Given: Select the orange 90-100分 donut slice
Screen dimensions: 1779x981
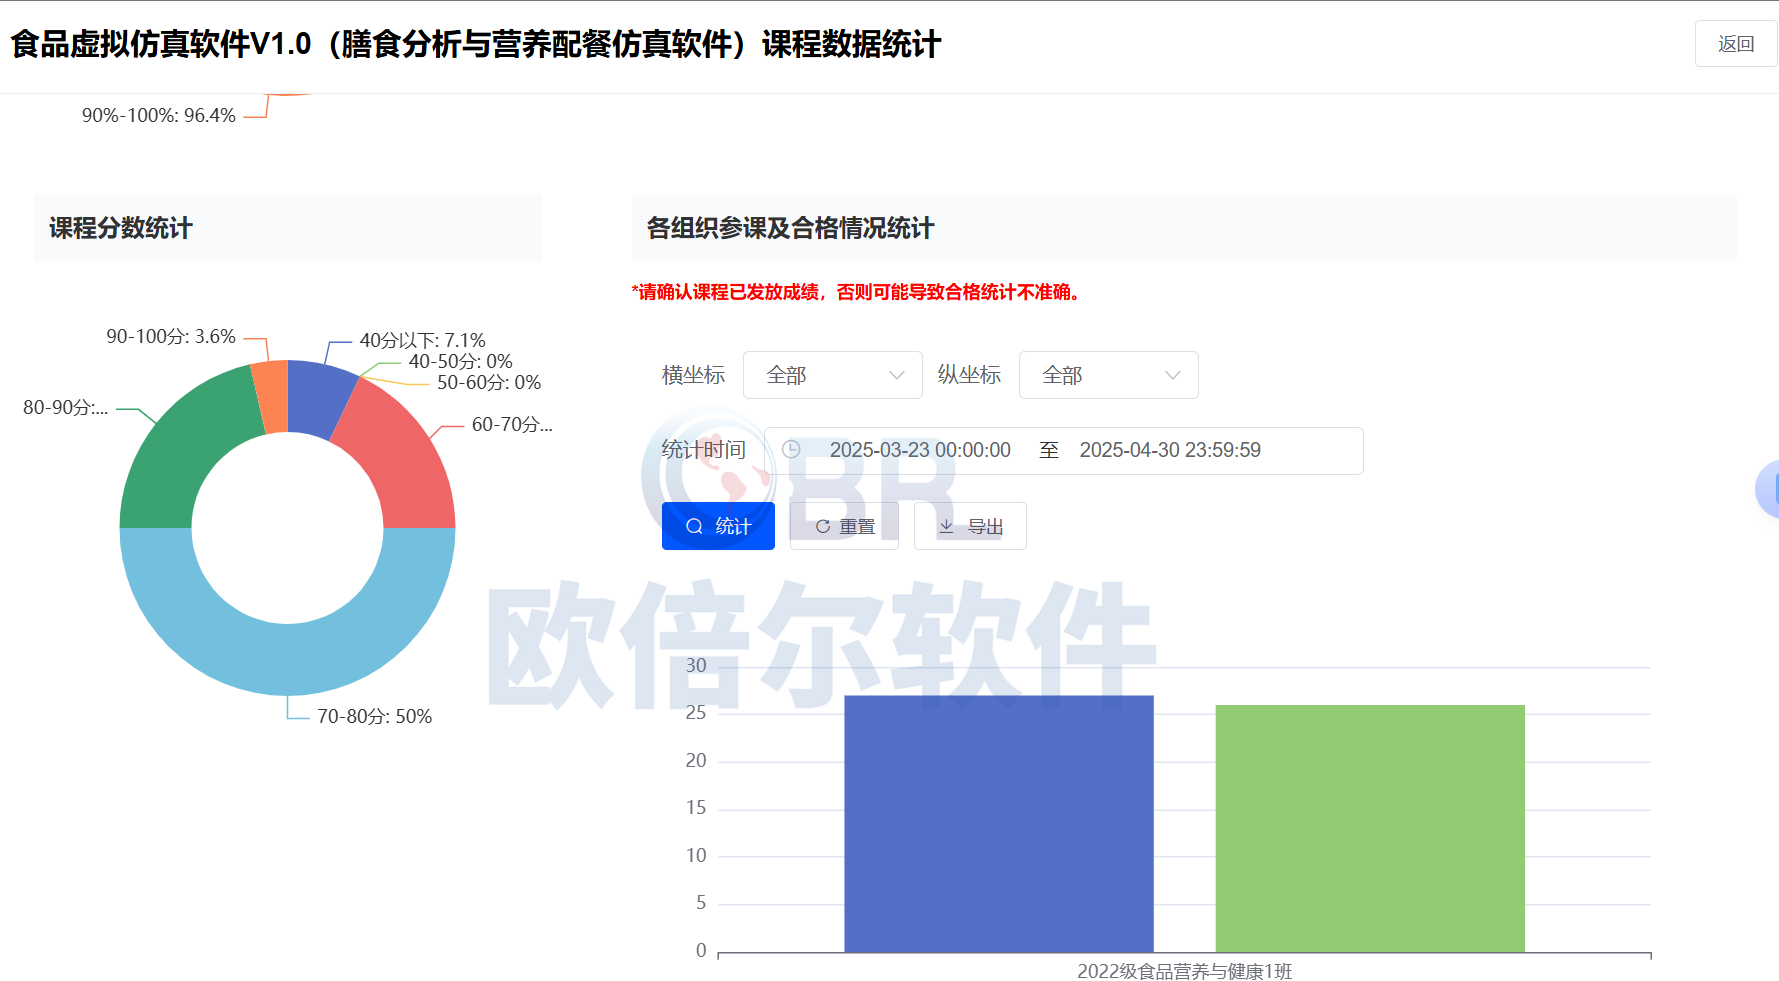Looking at the screenshot, I should [x=271, y=396].
